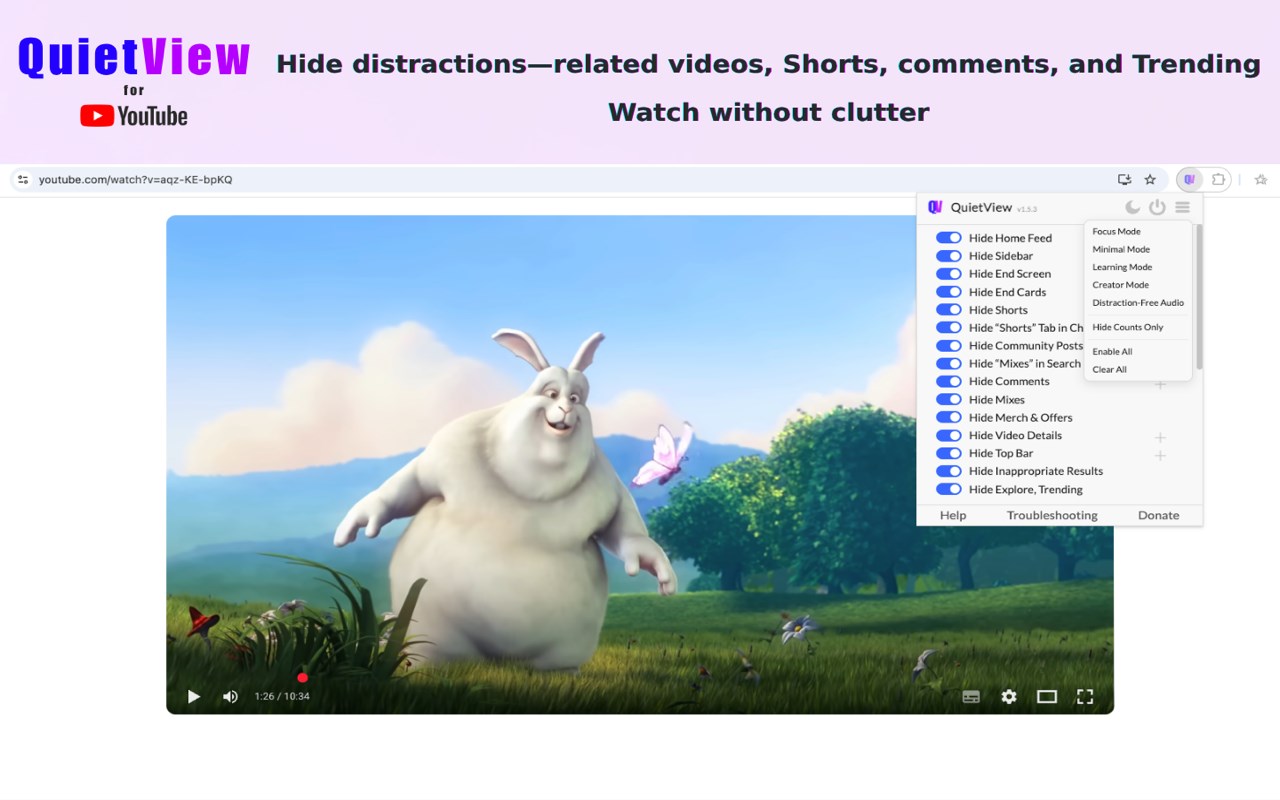Toggle subtitles icon in the video player

(x=971, y=697)
